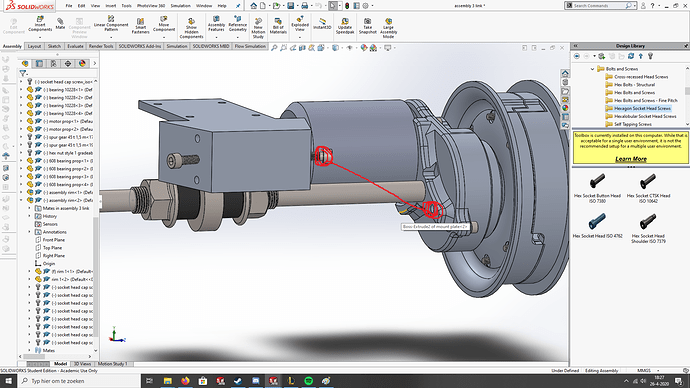Open Spotify from the taskbar
Screen dimensions: 690x388
click(308, 381)
